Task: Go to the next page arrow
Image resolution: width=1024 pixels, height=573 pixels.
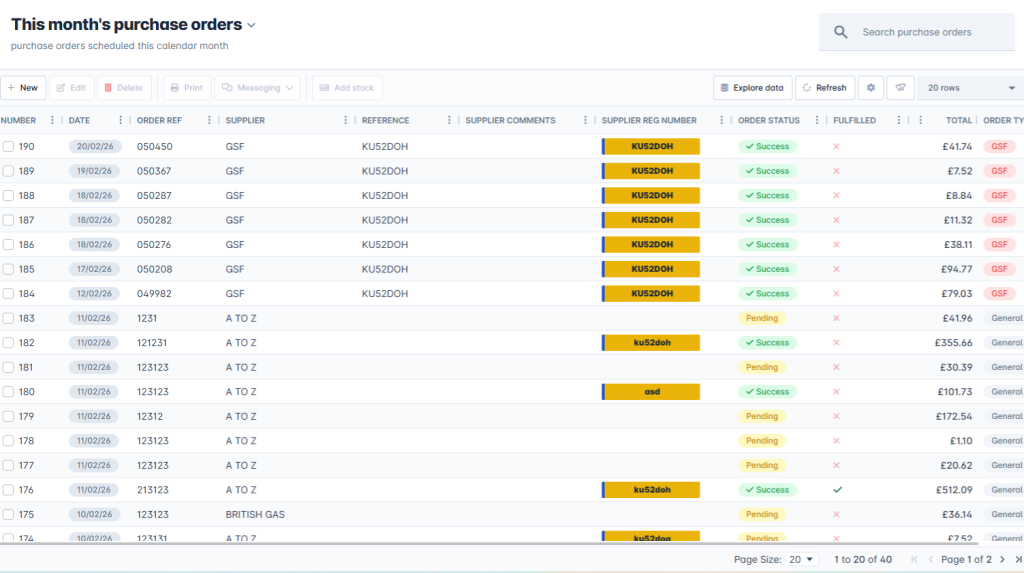Action: [1002, 559]
